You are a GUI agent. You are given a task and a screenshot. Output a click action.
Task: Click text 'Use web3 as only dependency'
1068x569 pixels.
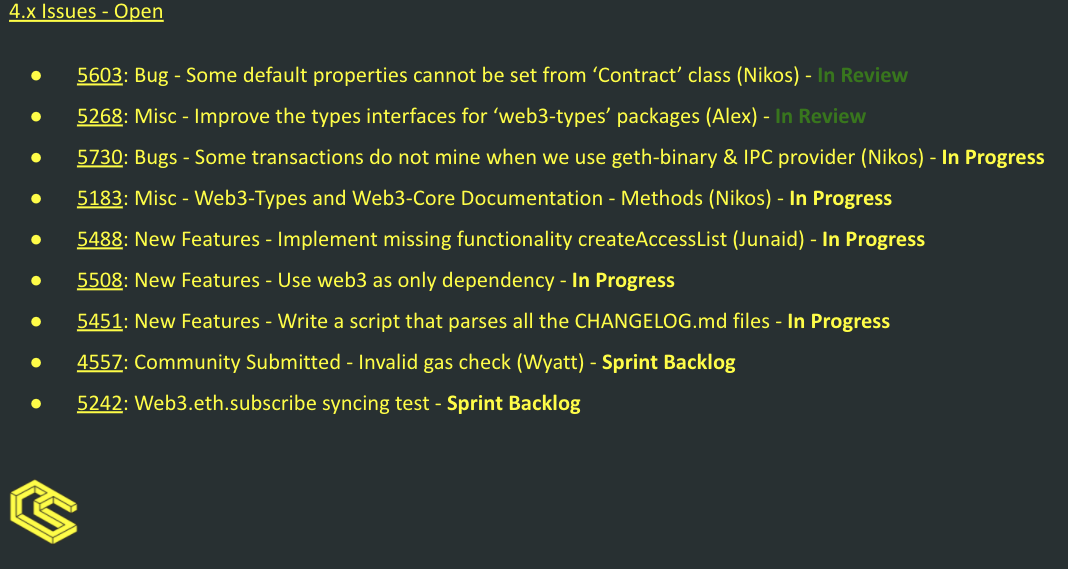pos(415,280)
